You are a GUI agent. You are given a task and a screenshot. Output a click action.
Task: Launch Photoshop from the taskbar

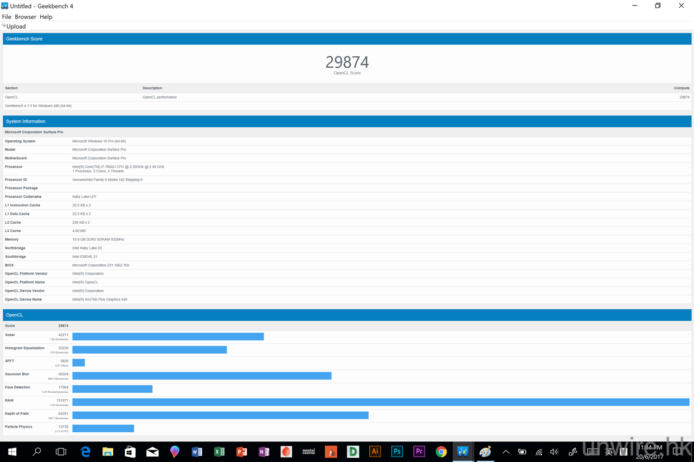[x=397, y=452]
